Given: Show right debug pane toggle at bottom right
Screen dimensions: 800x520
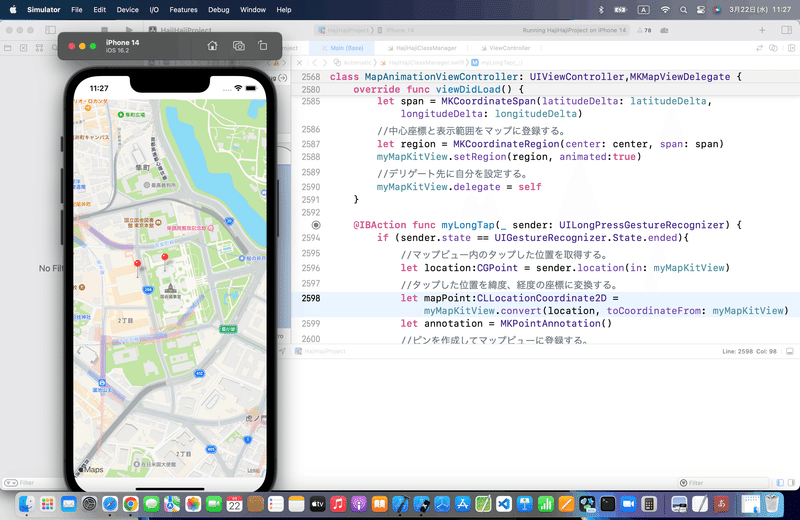Looking at the screenshot, I should (x=791, y=483).
